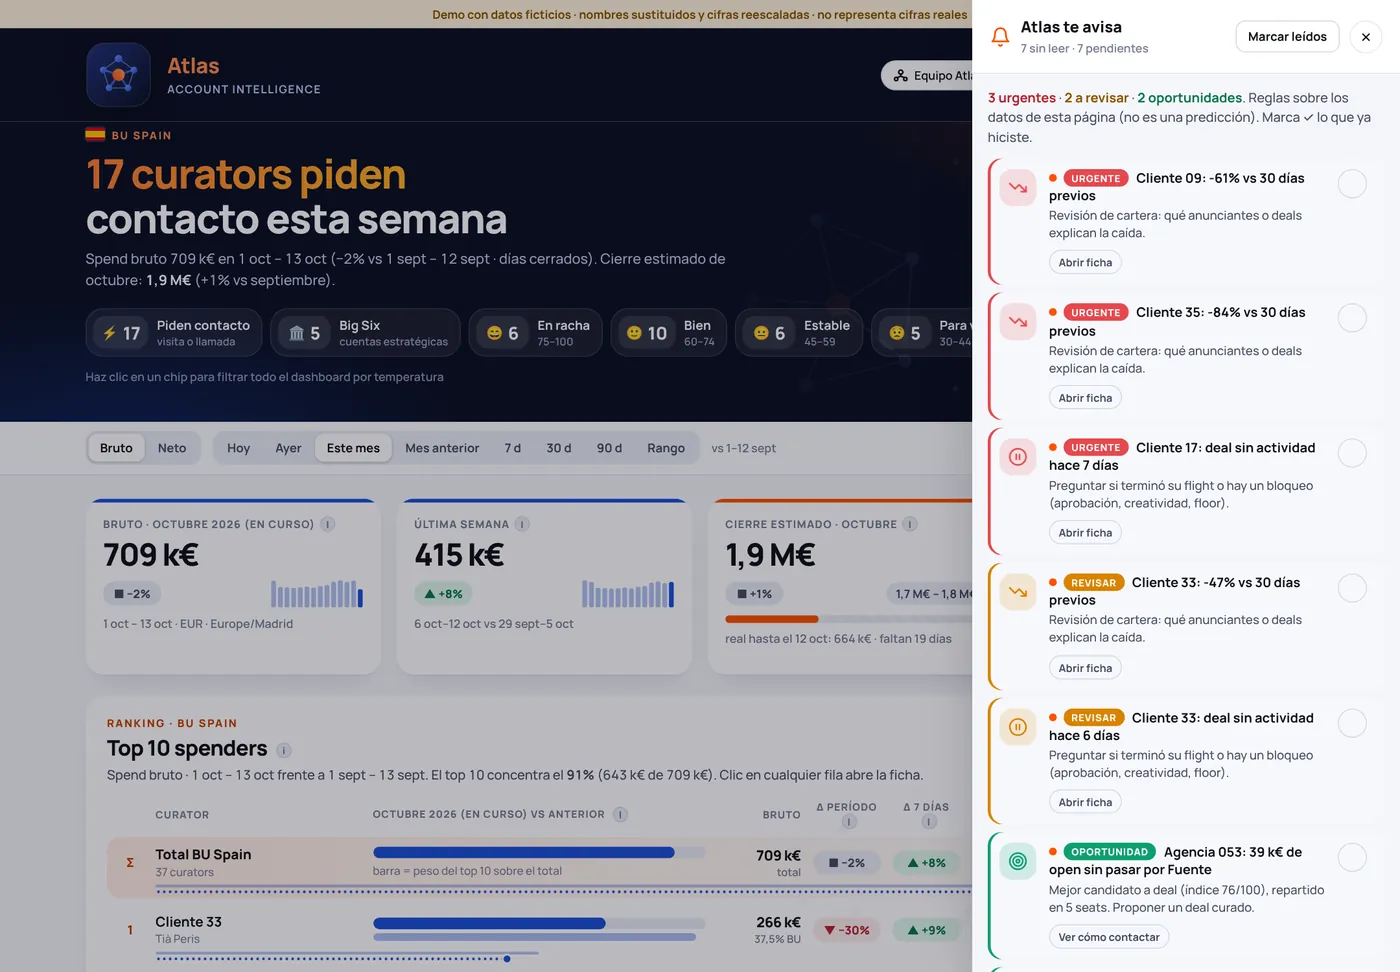The height and width of the screenshot is (972, 1400).
Task: Select the Hoy period tab
Action: tap(239, 448)
